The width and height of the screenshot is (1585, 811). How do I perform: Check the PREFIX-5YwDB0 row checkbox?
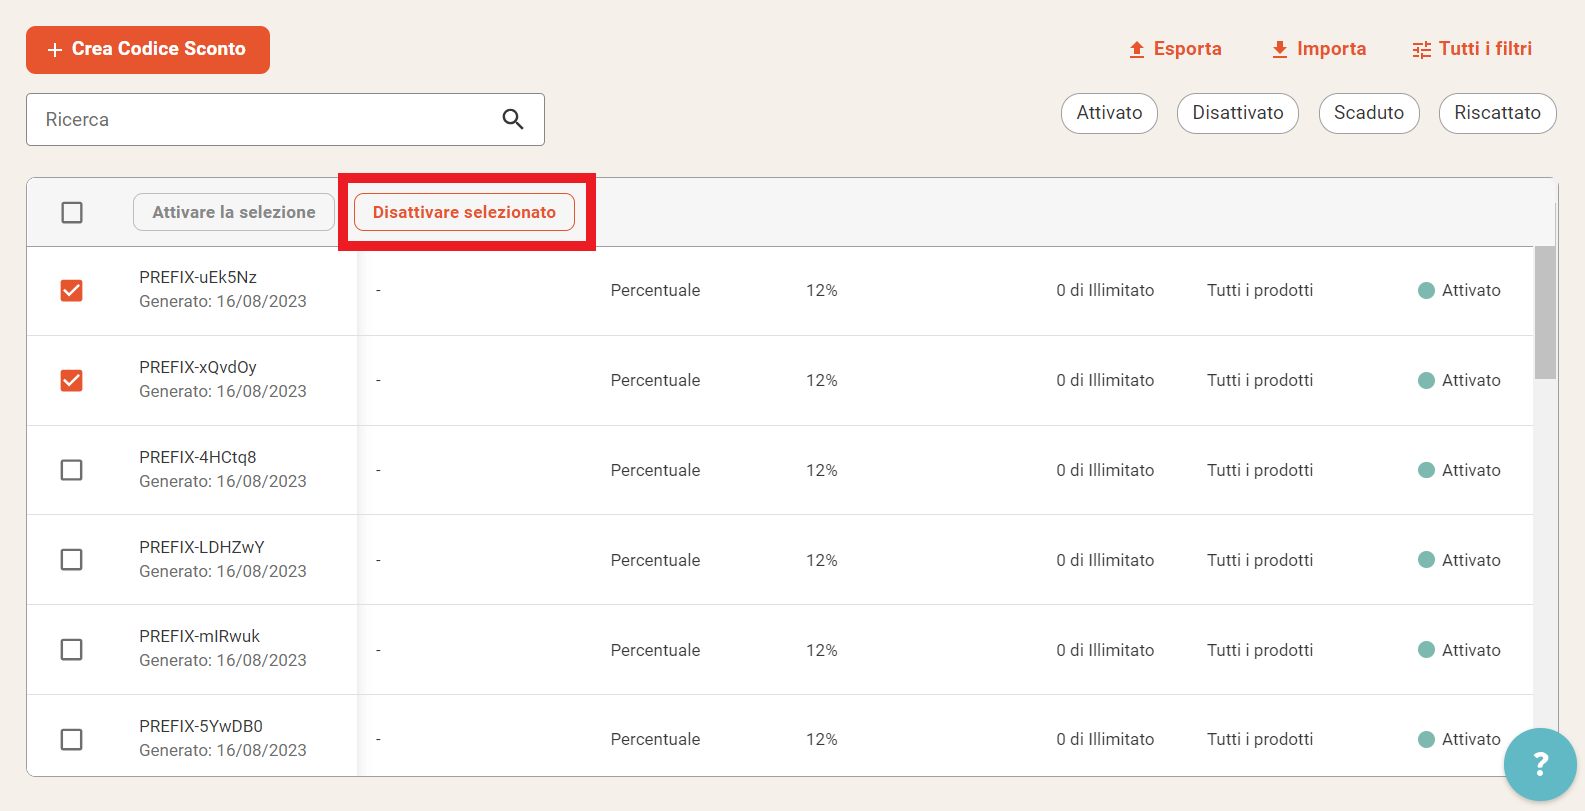click(x=72, y=739)
